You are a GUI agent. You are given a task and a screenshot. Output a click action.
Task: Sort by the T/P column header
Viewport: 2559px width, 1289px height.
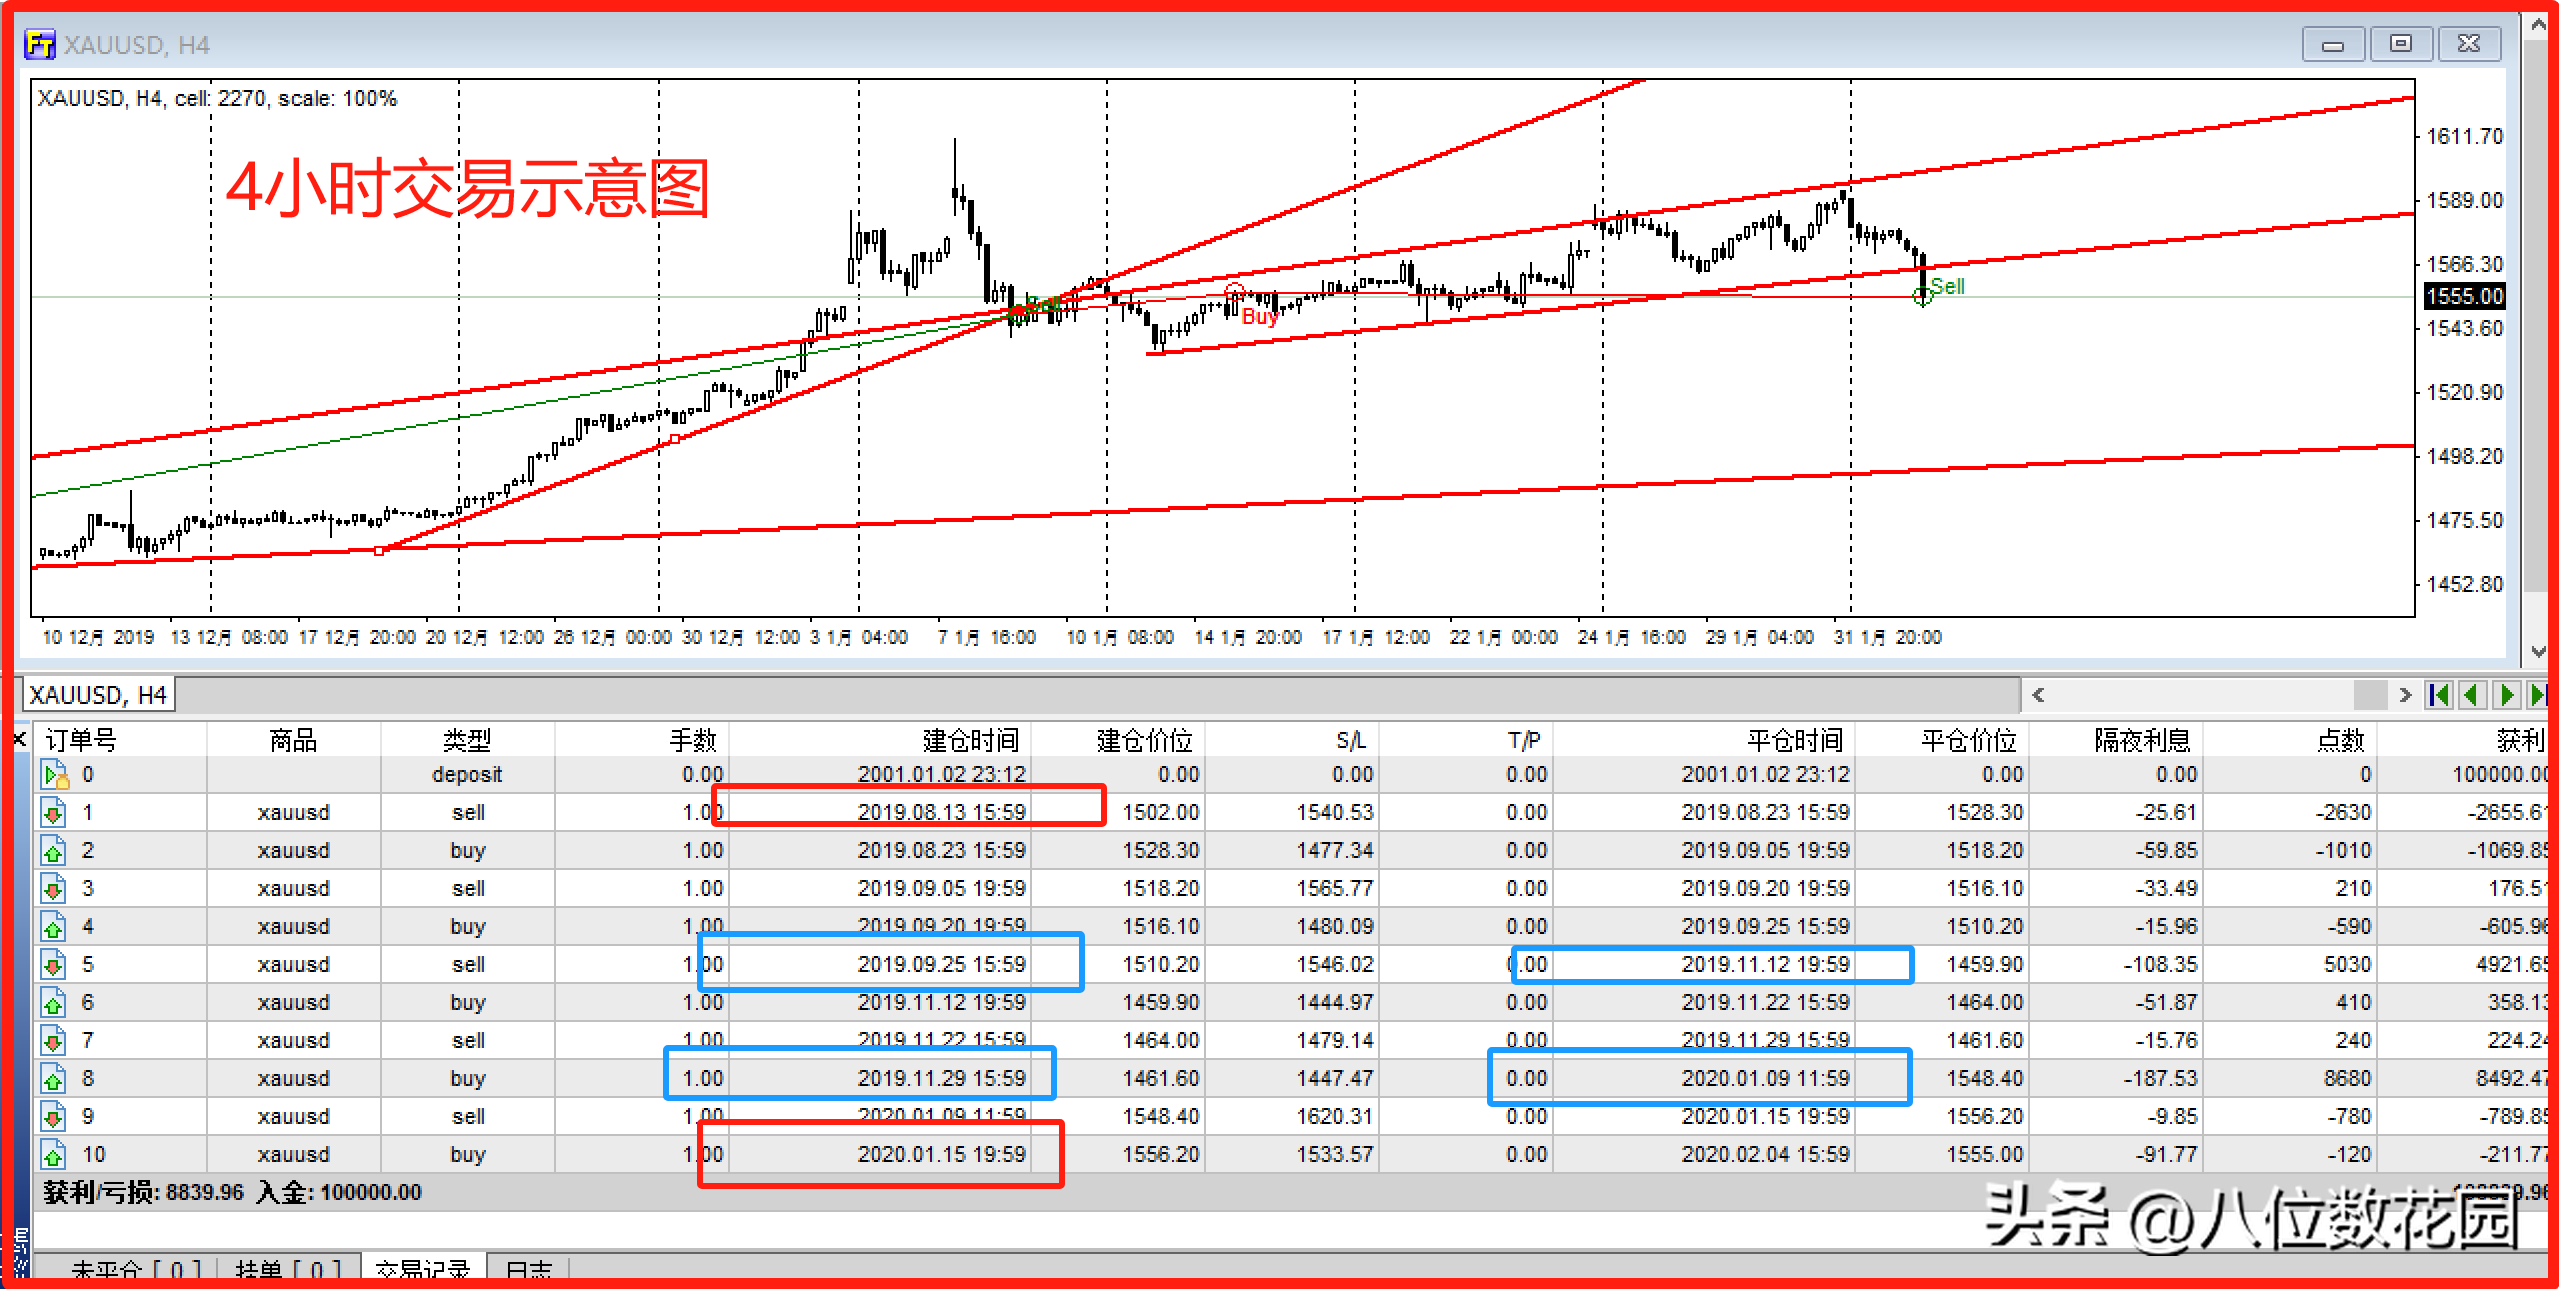pyautogui.click(x=1466, y=740)
